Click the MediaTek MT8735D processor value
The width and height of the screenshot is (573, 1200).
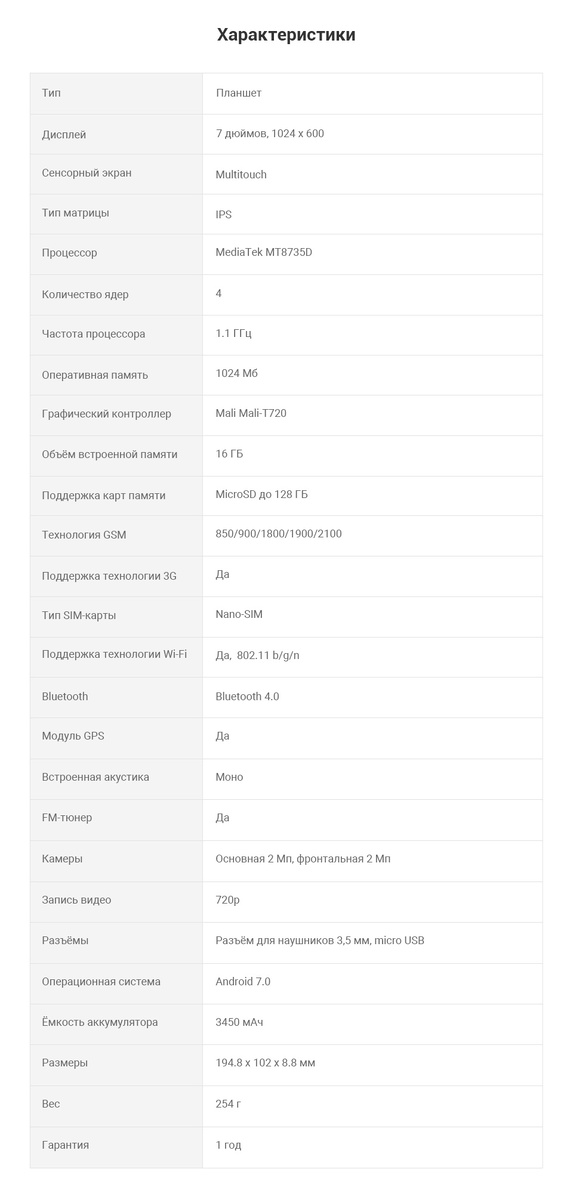(264, 253)
